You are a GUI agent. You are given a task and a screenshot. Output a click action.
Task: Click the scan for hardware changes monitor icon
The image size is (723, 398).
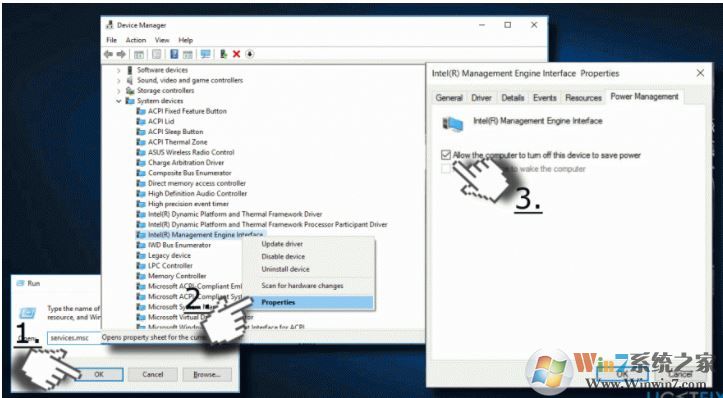tap(206, 54)
